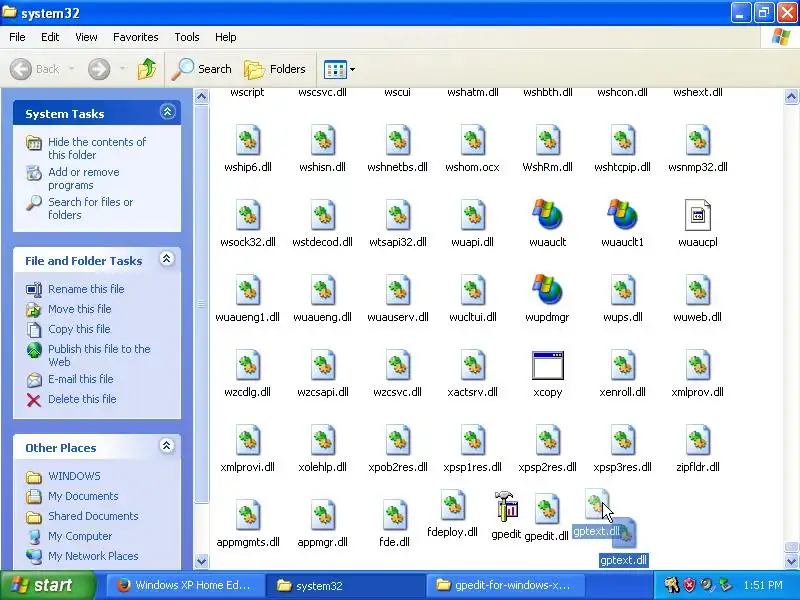Select the wshom.ocx file icon

472,140
